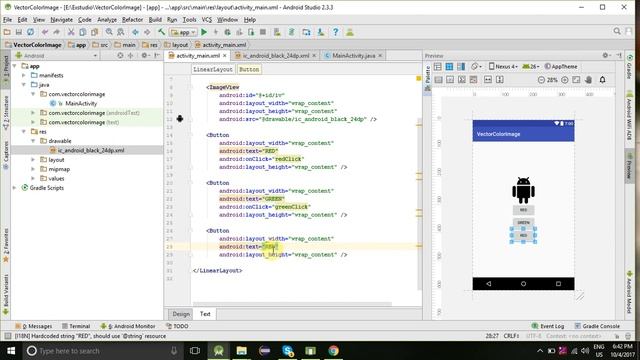Image resolution: width=640 pixels, height=360 pixels.
Task: Click the GREEN button in layout preview
Action: [523, 222]
